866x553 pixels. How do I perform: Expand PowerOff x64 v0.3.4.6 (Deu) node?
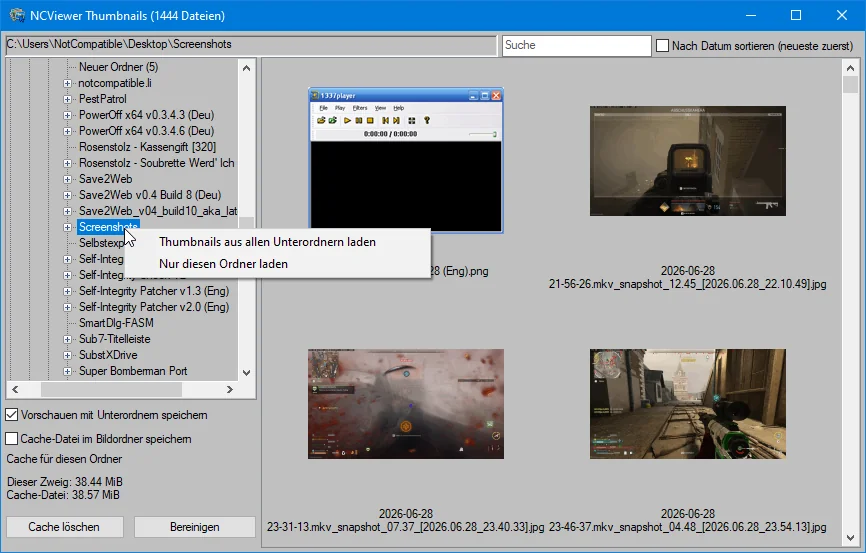[67, 131]
